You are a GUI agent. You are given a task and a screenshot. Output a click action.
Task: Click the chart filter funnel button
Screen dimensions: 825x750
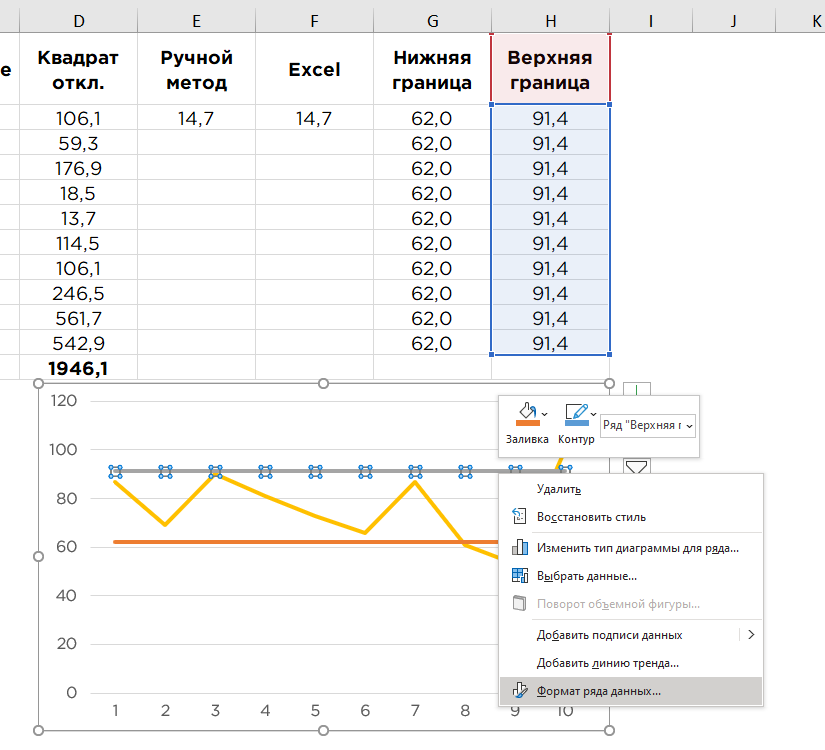tap(637, 466)
